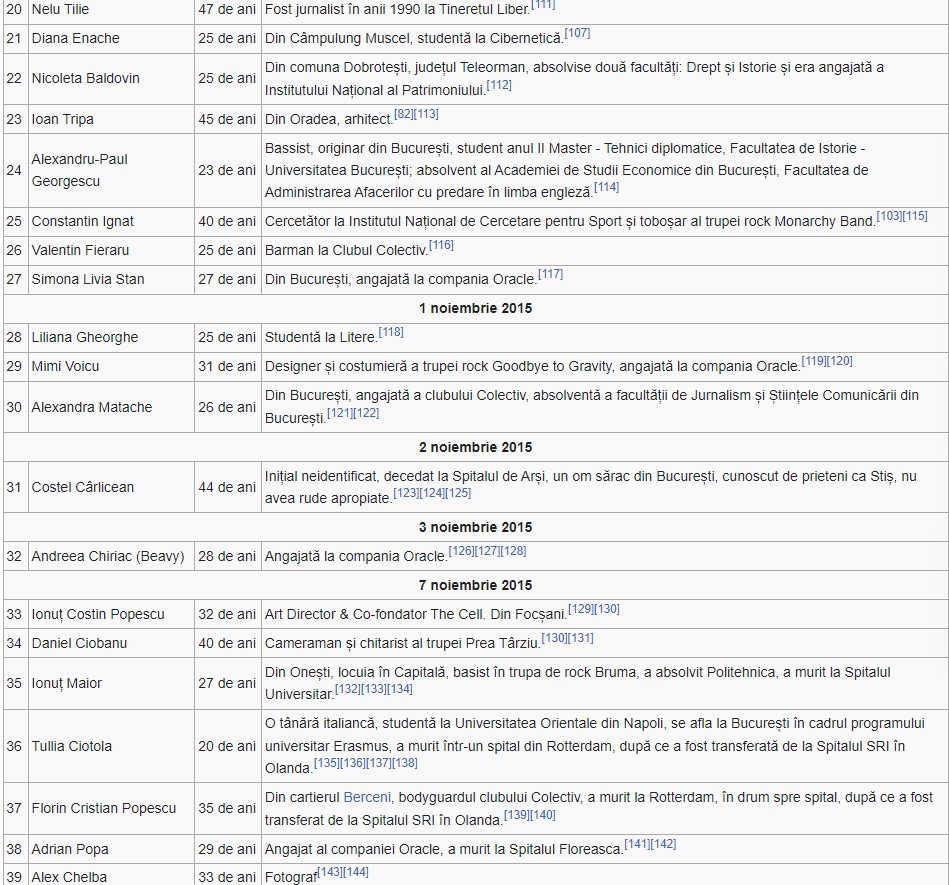Open citation [121] for Alexandra Matache
The height and width of the screenshot is (885, 949).
coord(340,413)
